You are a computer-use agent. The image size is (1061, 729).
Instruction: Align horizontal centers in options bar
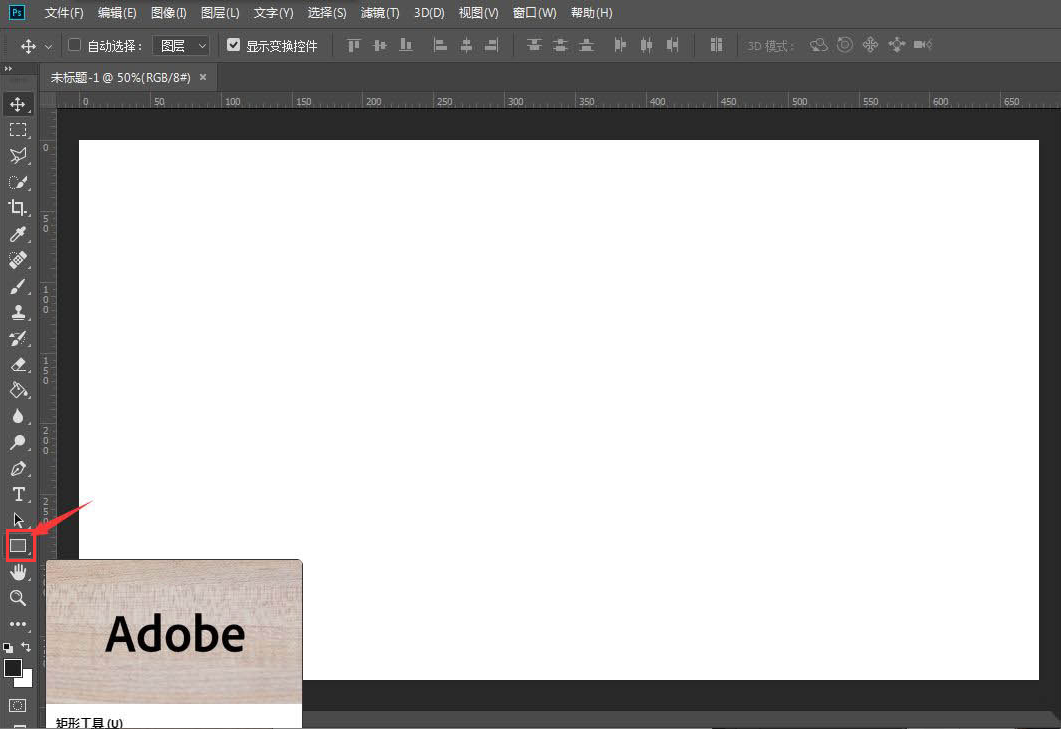(466, 45)
